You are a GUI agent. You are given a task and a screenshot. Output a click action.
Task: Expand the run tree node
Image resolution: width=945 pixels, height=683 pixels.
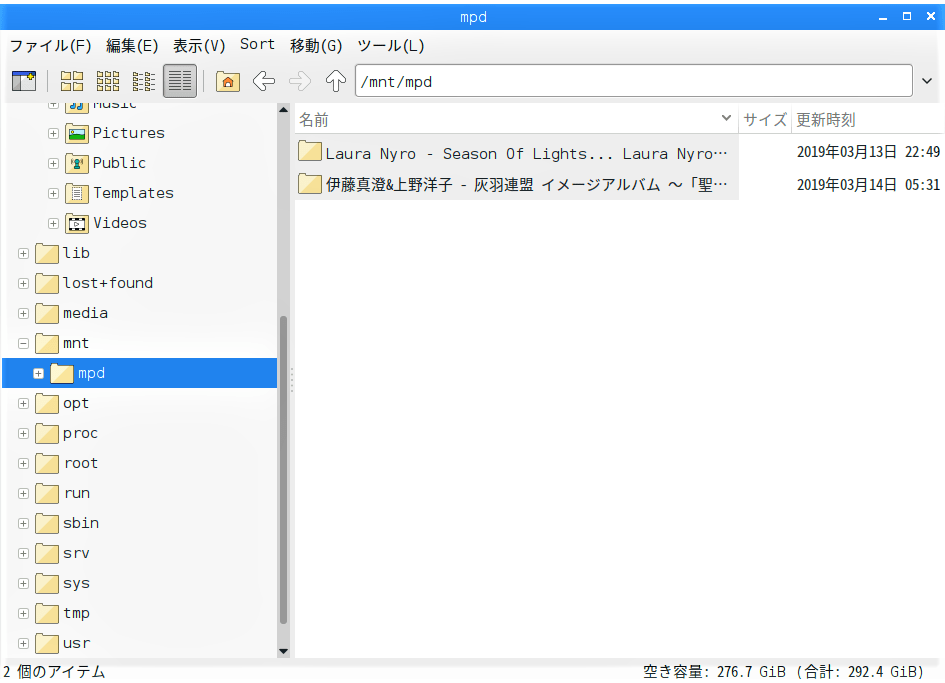pos(24,494)
